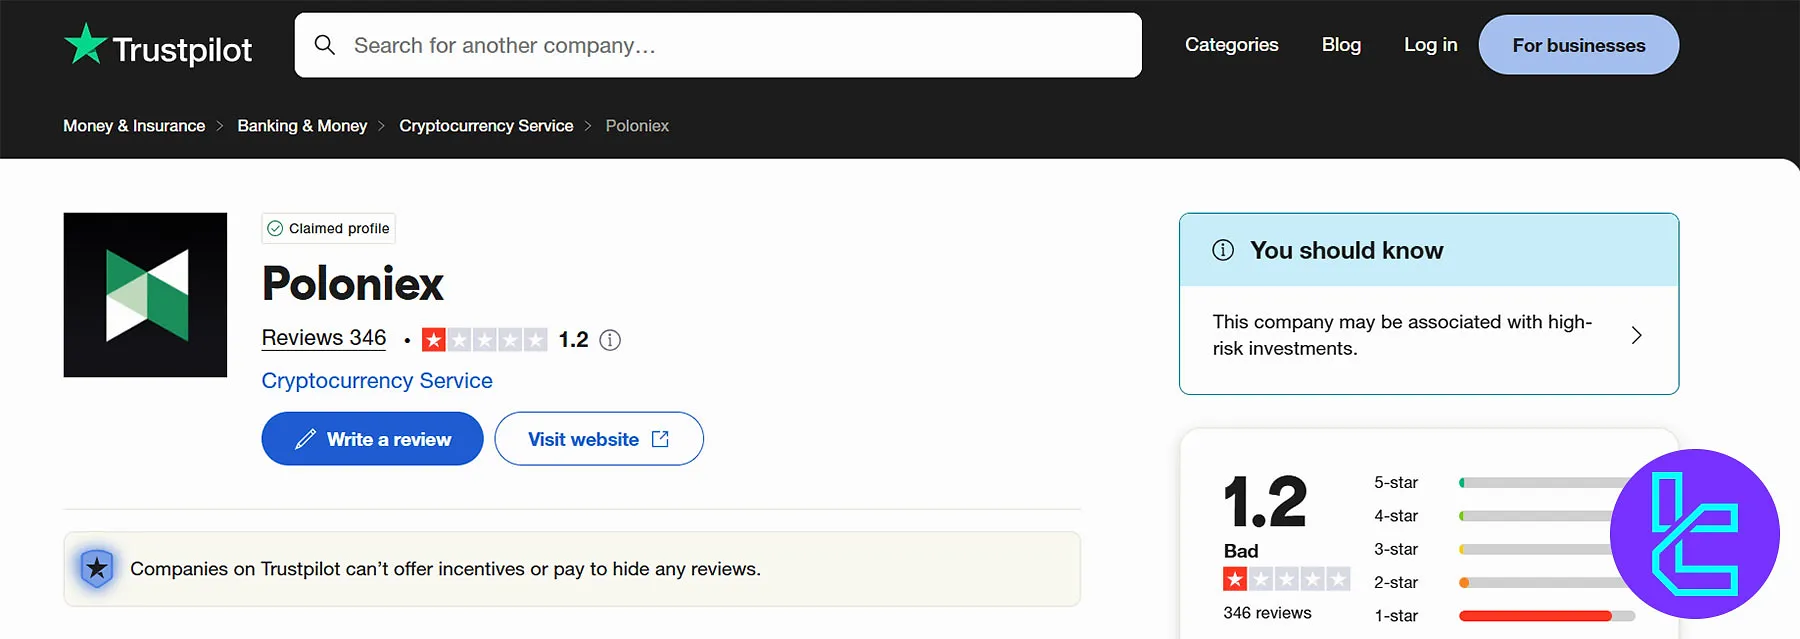
Task: Focus the 'Search for another company' field
Action: (717, 45)
